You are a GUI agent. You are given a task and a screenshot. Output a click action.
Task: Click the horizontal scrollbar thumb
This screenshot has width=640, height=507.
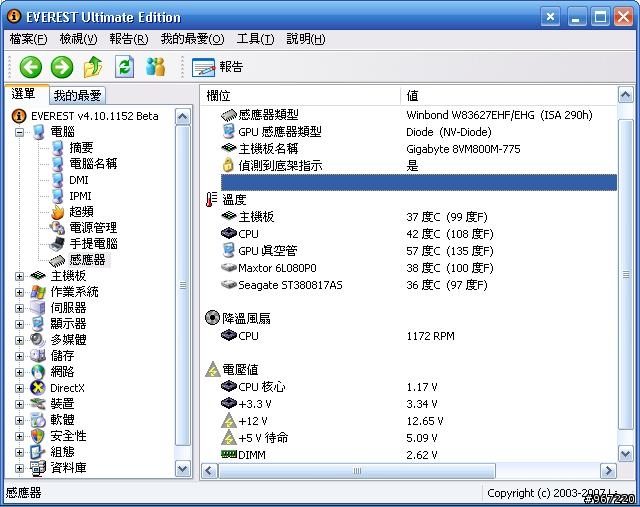coord(357,471)
